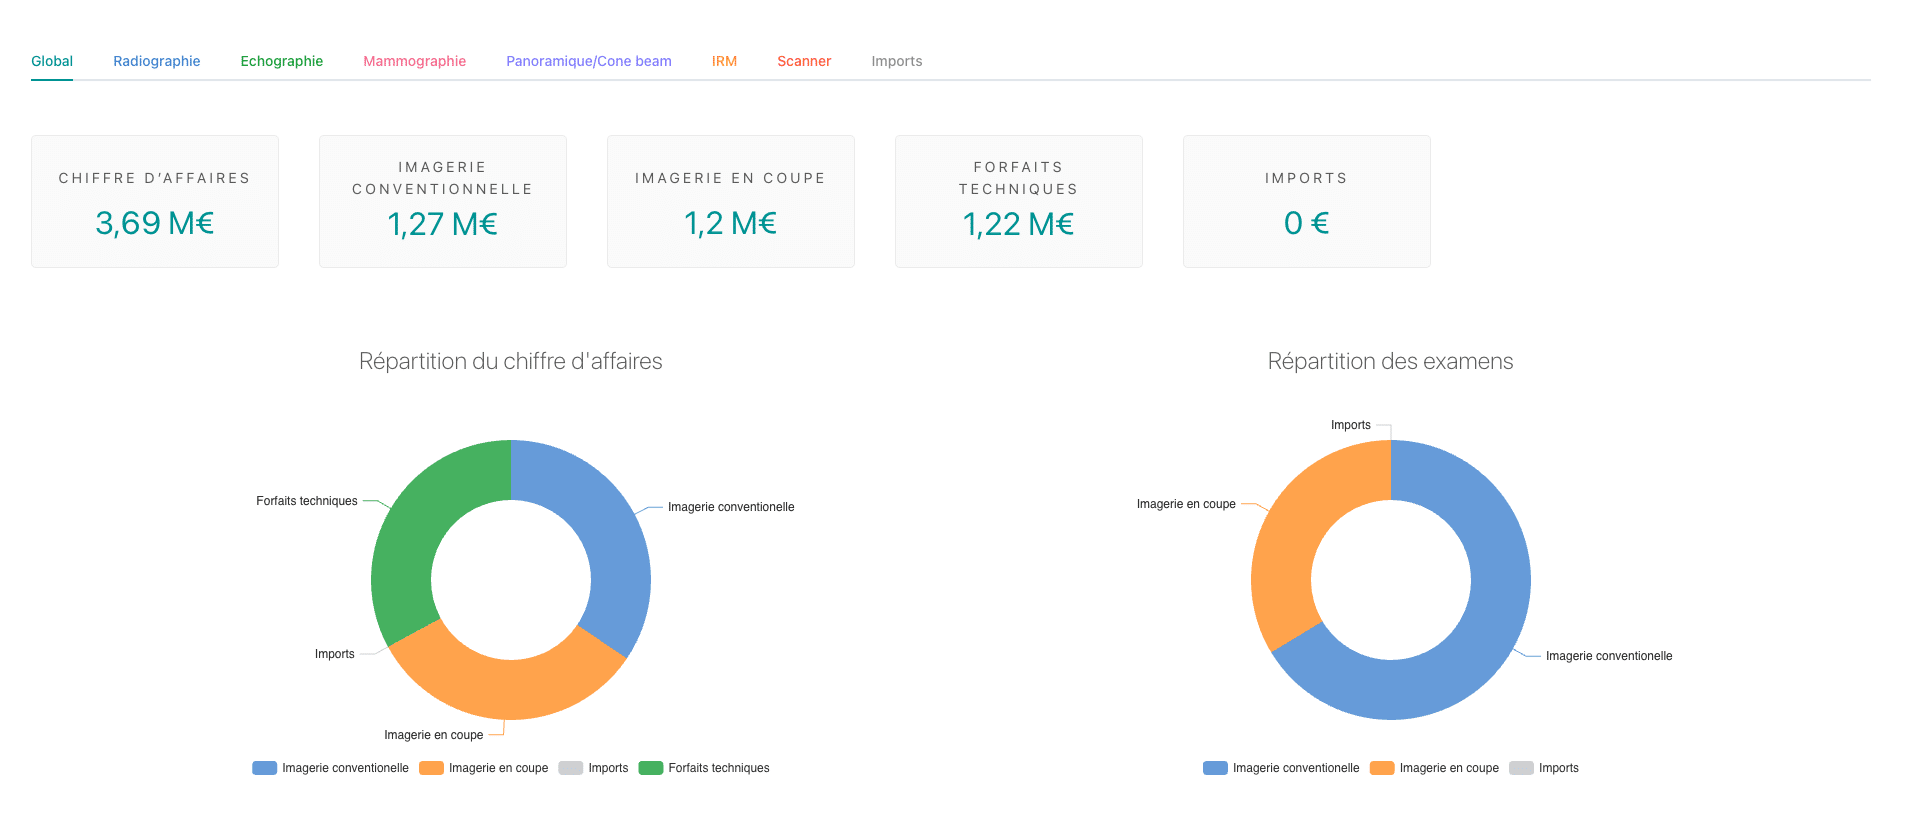Click blue Imagerie conventionnelle swatch in revenue legend
1906x816 pixels.
click(x=265, y=768)
